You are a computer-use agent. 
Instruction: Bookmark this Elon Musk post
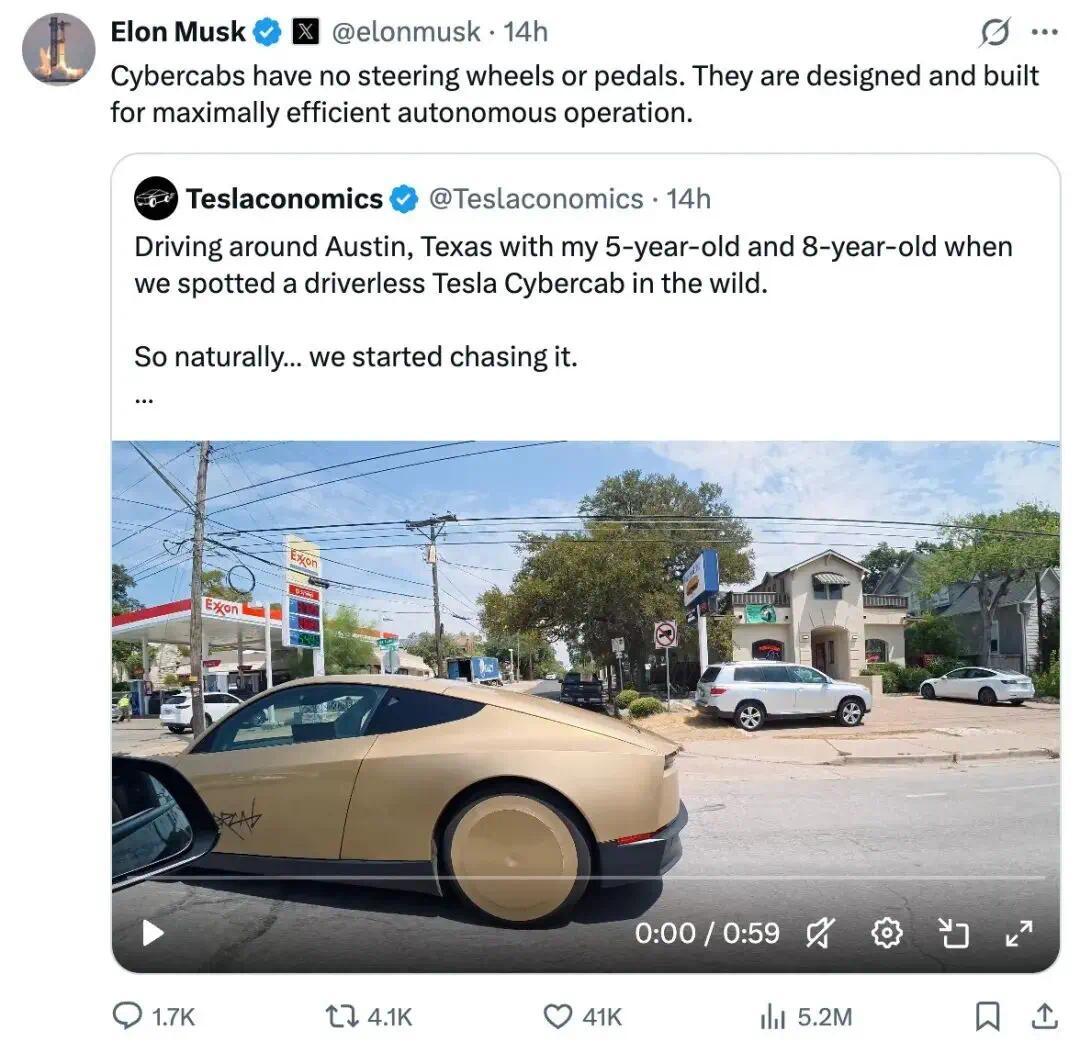[x=988, y=1016]
